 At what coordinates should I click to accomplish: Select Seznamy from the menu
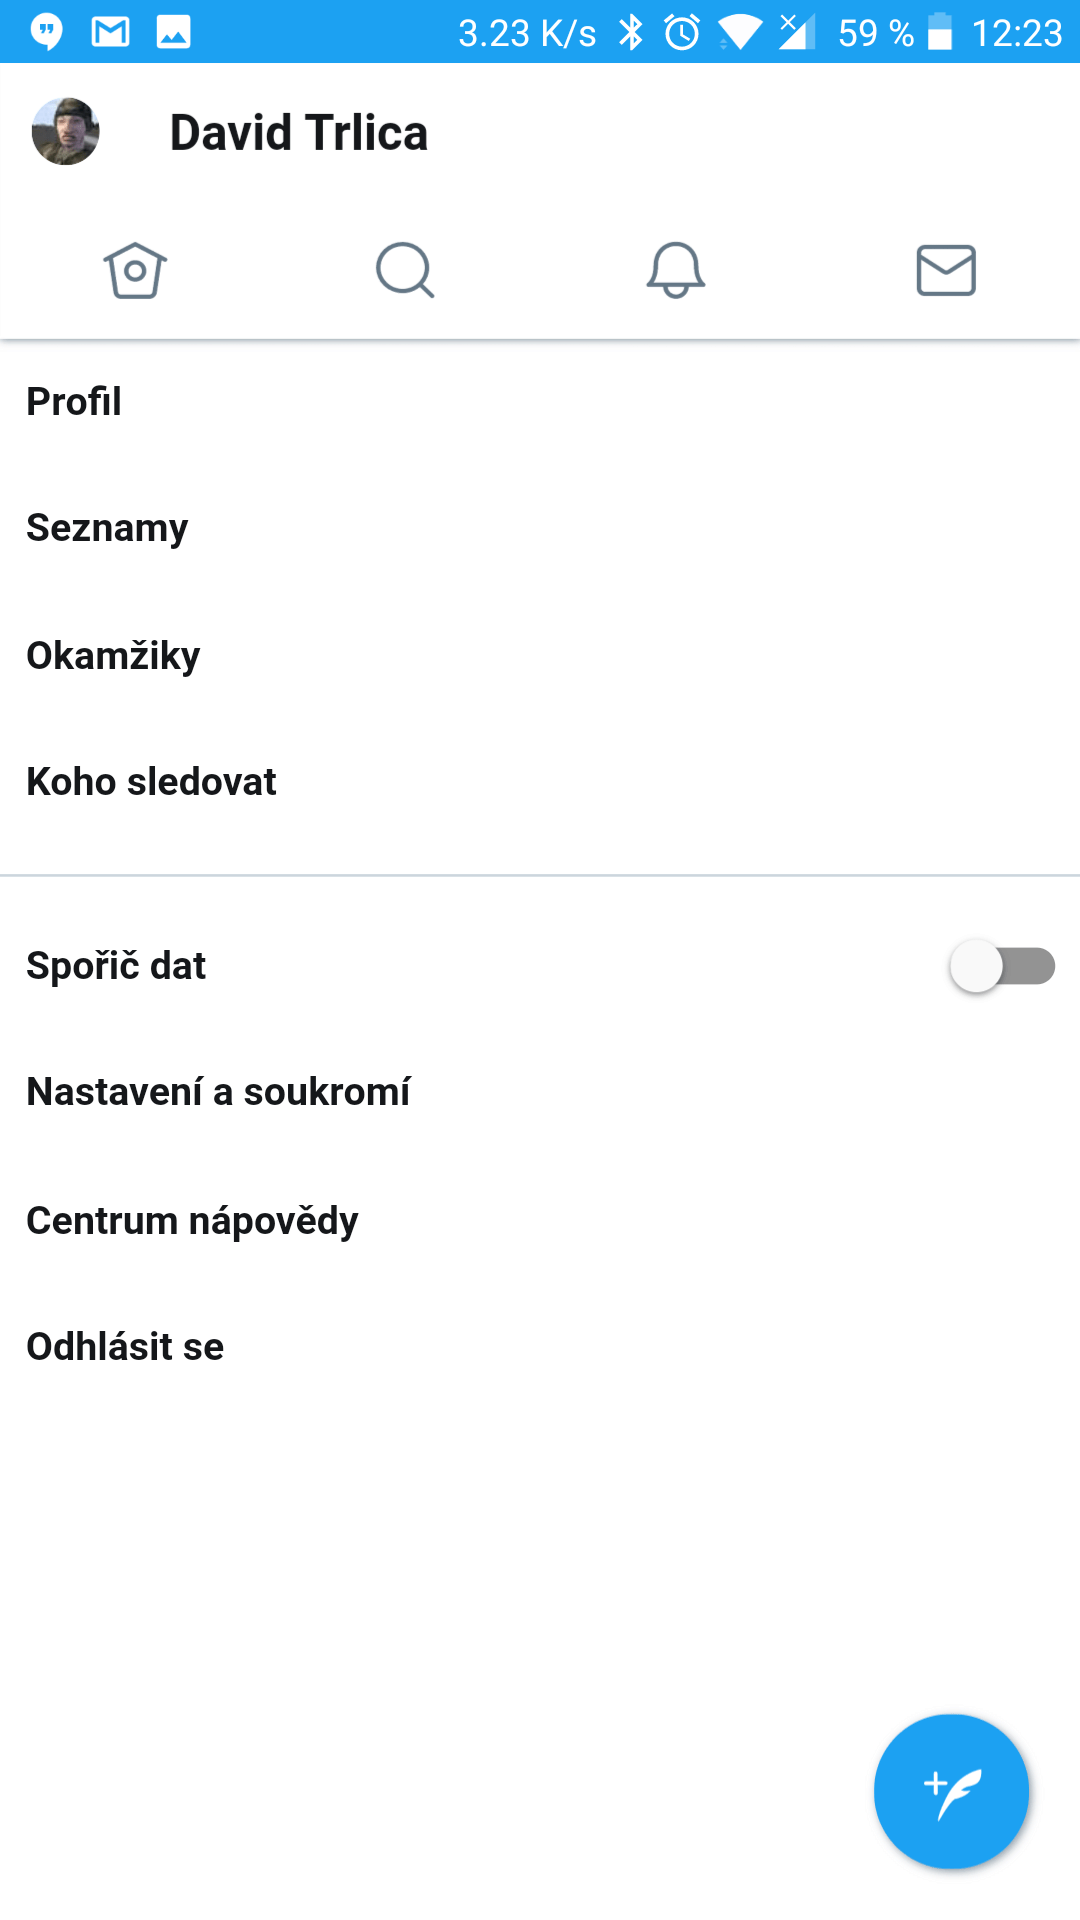[x=107, y=528]
